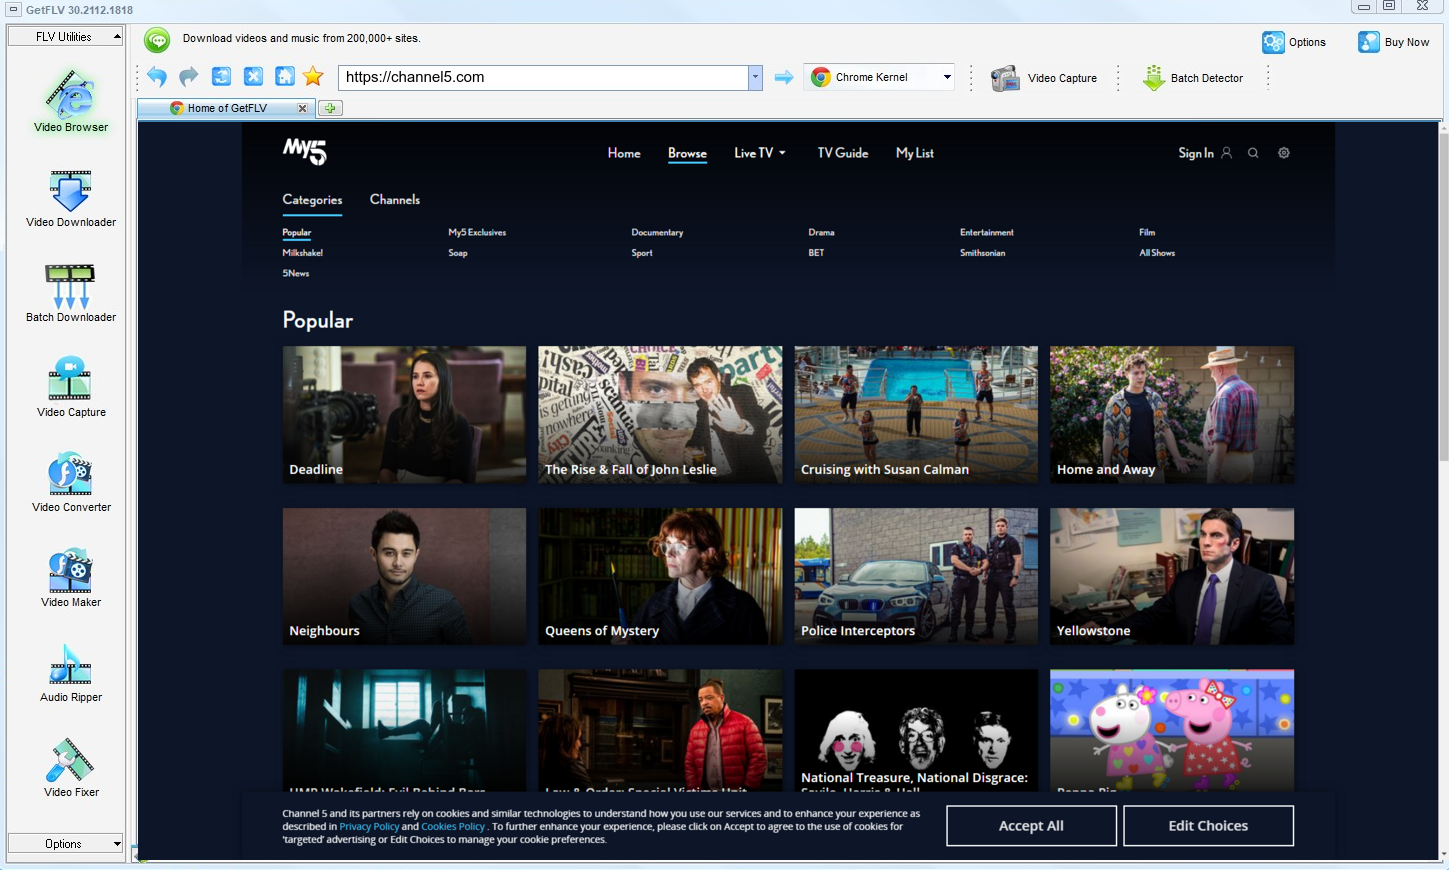
Task: Select the 5News category
Action: (296, 273)
